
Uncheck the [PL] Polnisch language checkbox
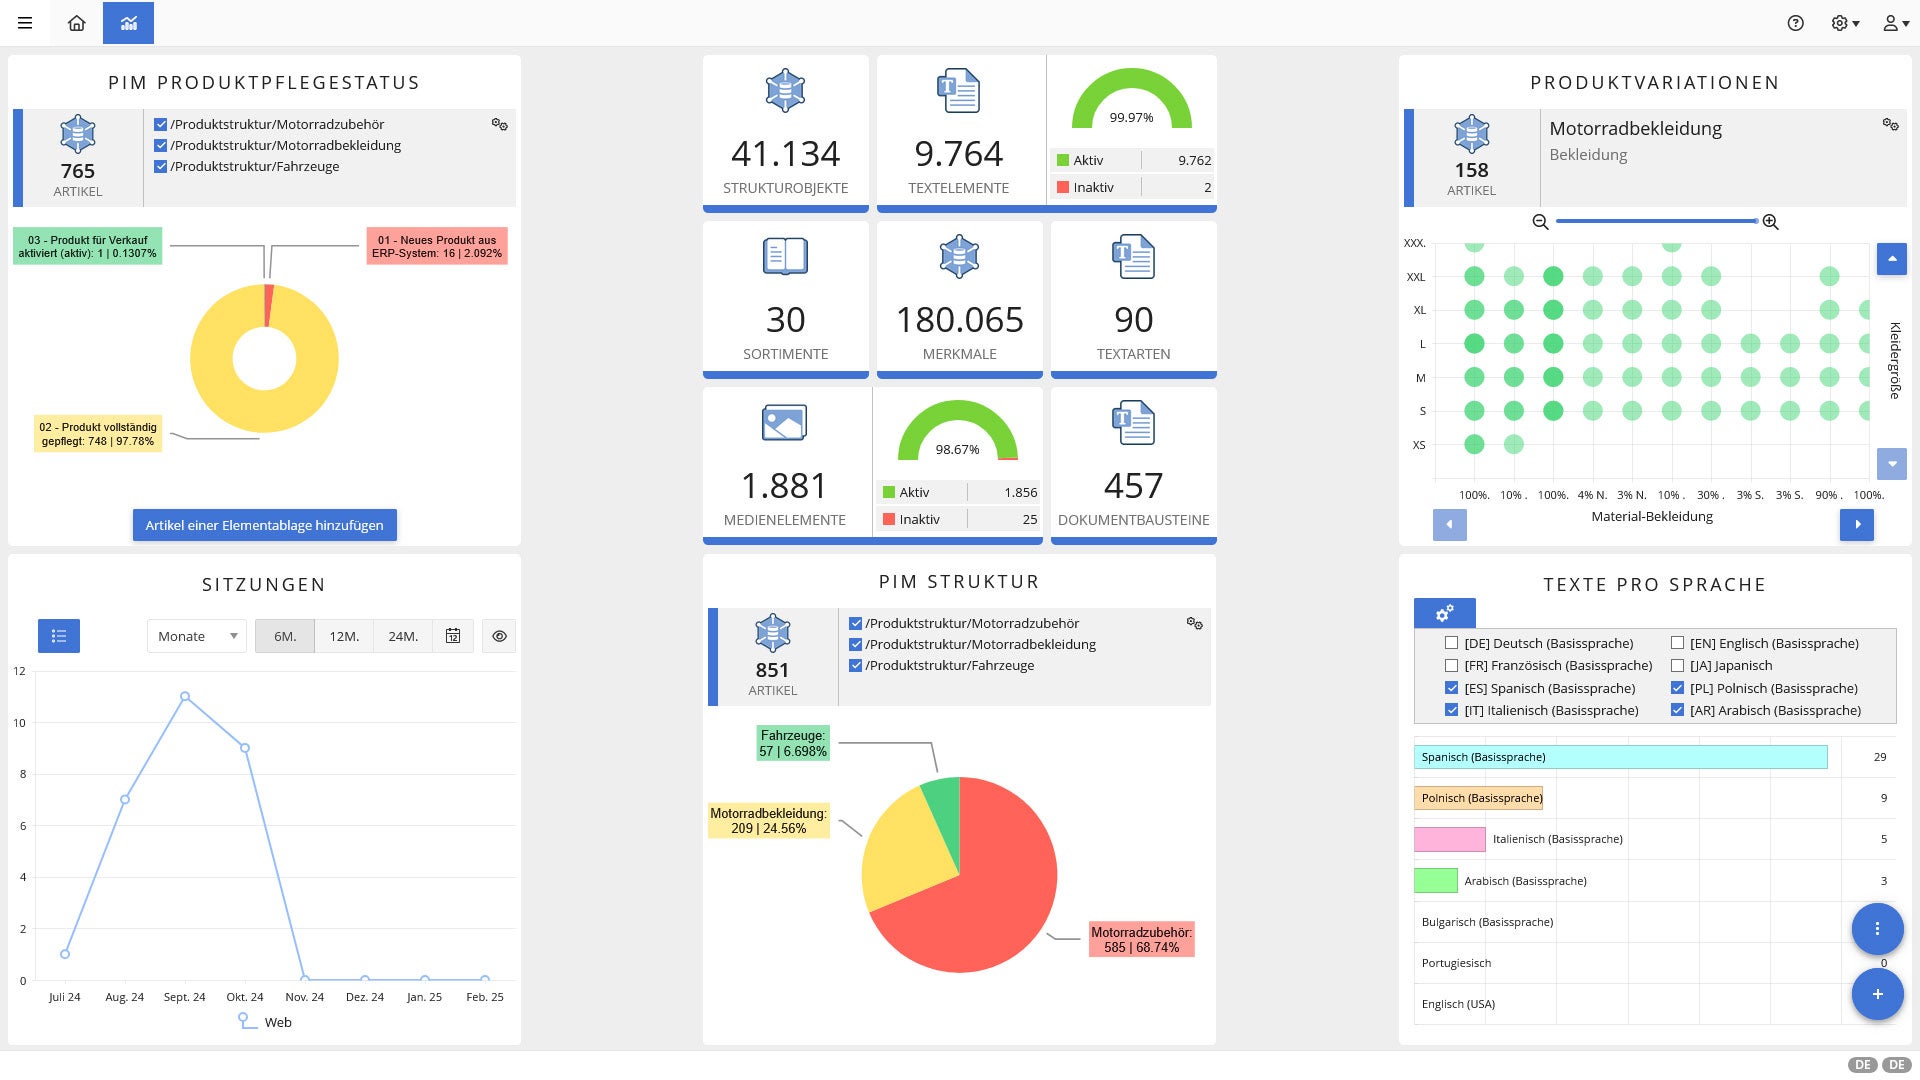coord(1677,688)
